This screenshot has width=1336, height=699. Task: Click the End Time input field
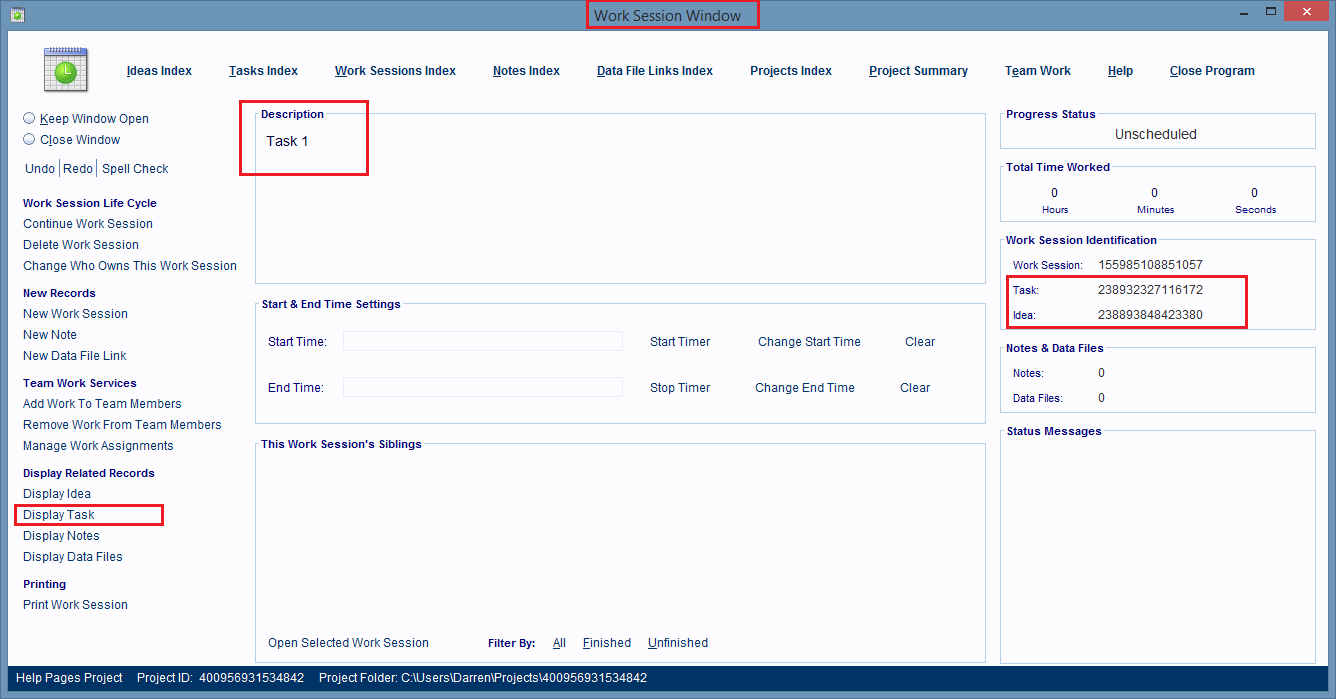pos(483,388)
